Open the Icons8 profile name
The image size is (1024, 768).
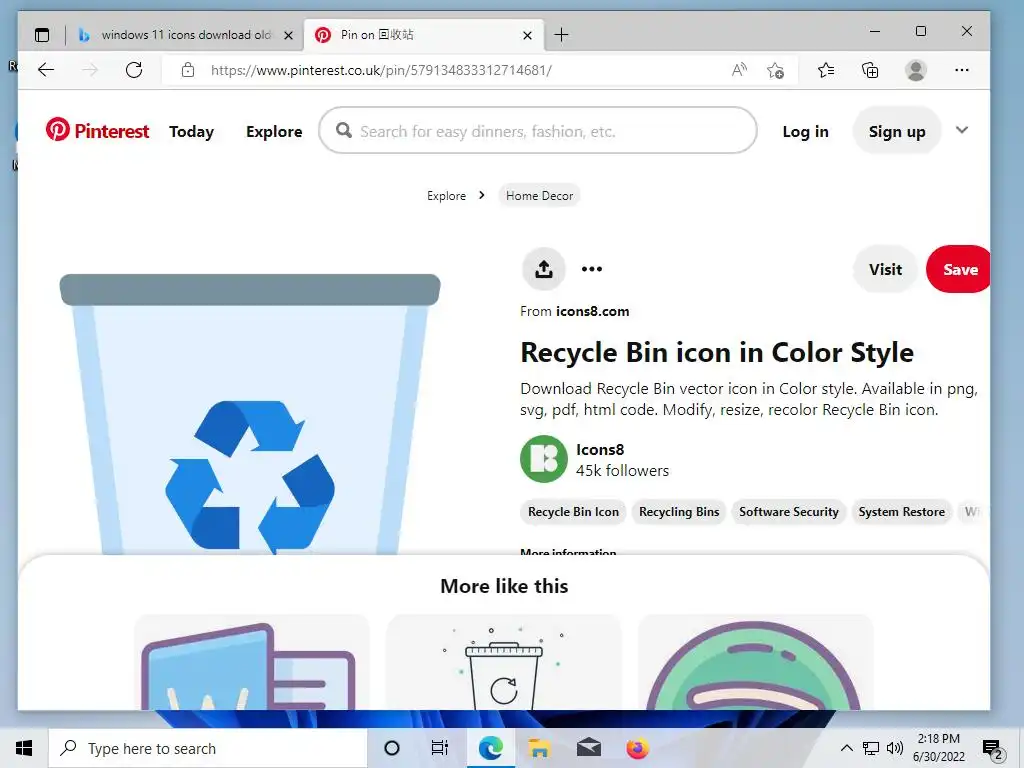tap(600, 450)
